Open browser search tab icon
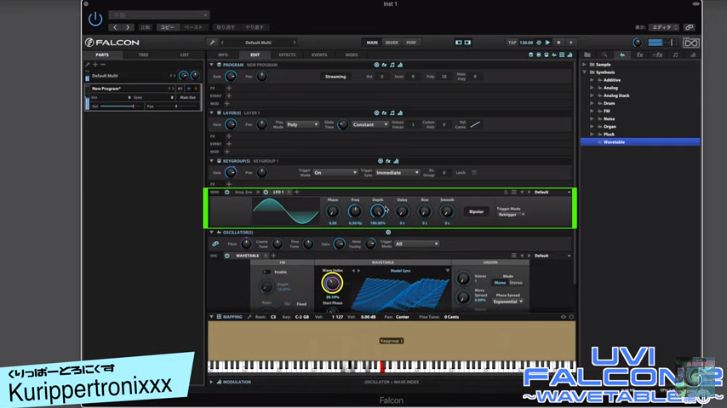Screen dimensions: 727x408 coord(604,55)
